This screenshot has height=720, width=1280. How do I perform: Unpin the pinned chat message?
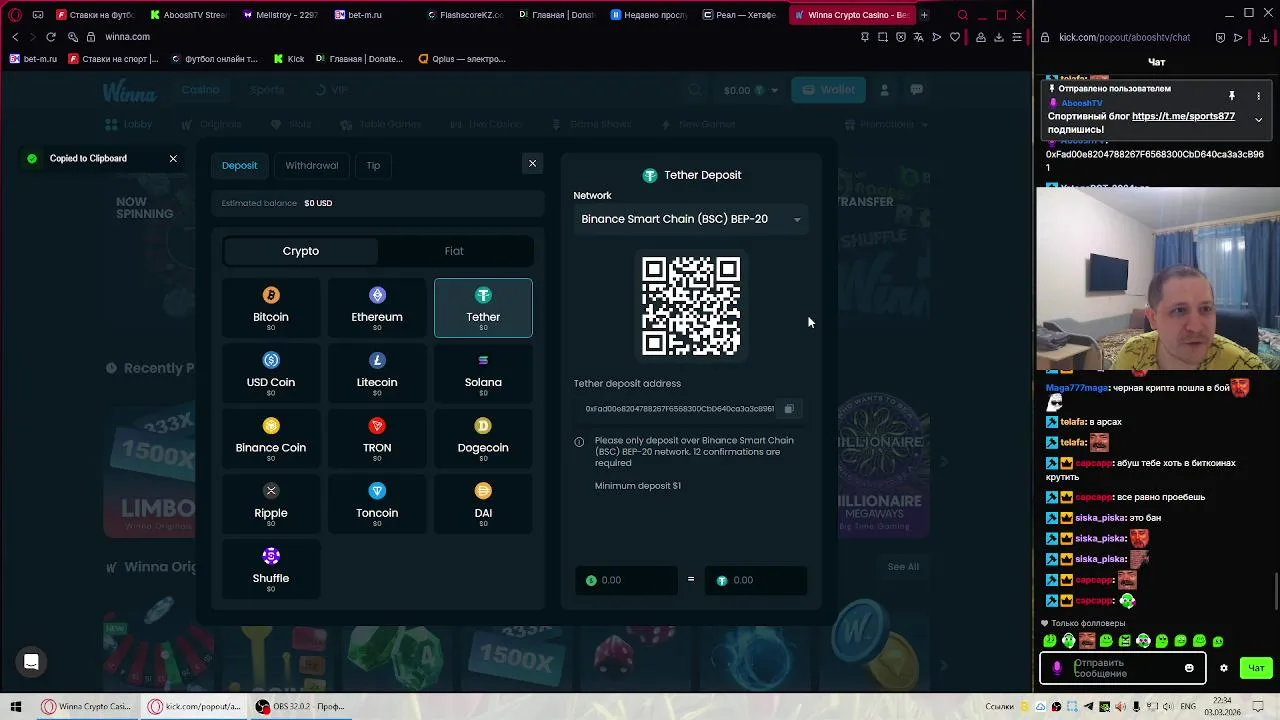pos(1232,96)
